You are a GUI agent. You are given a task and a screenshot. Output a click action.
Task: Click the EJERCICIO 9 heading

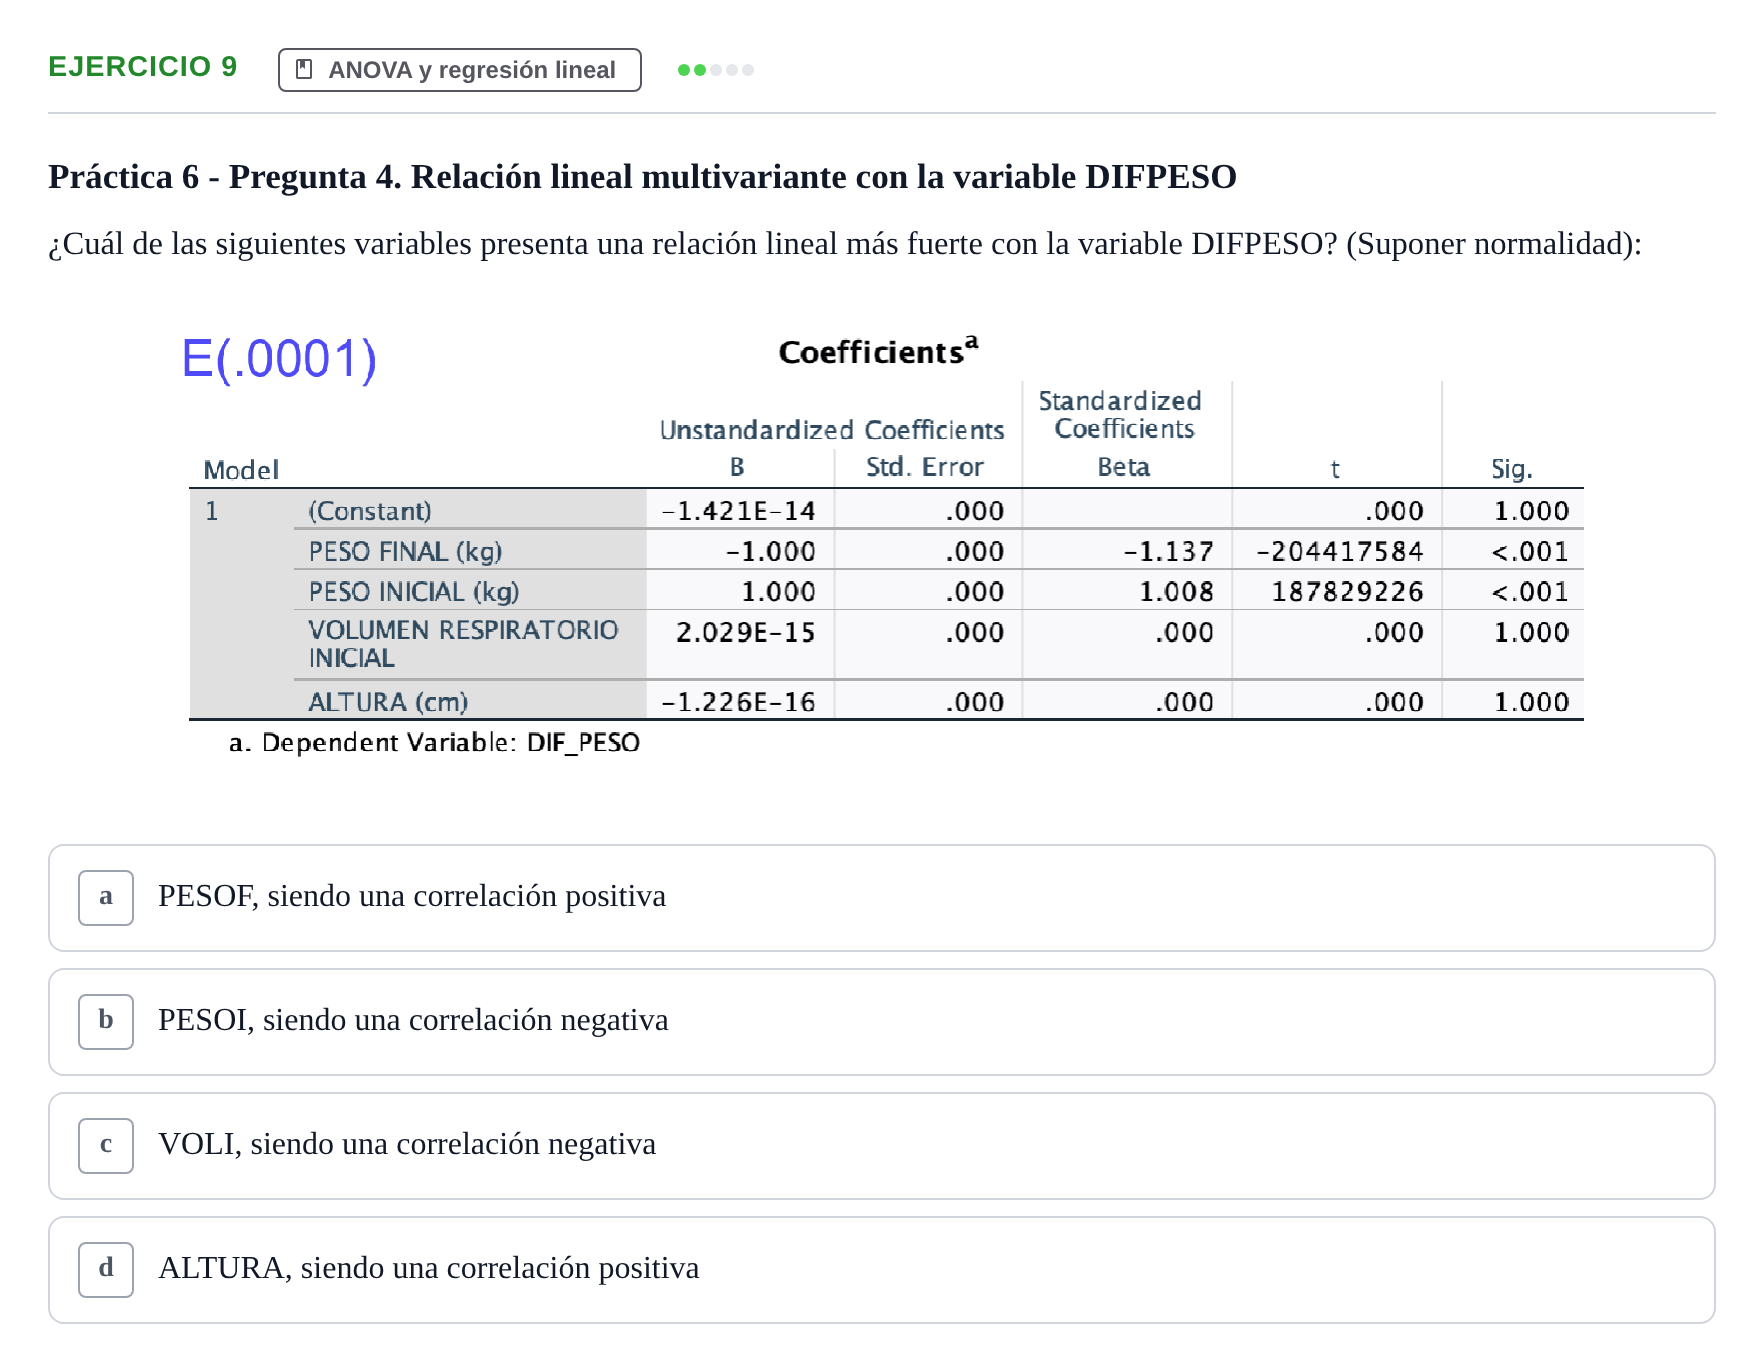click(142, 67)
